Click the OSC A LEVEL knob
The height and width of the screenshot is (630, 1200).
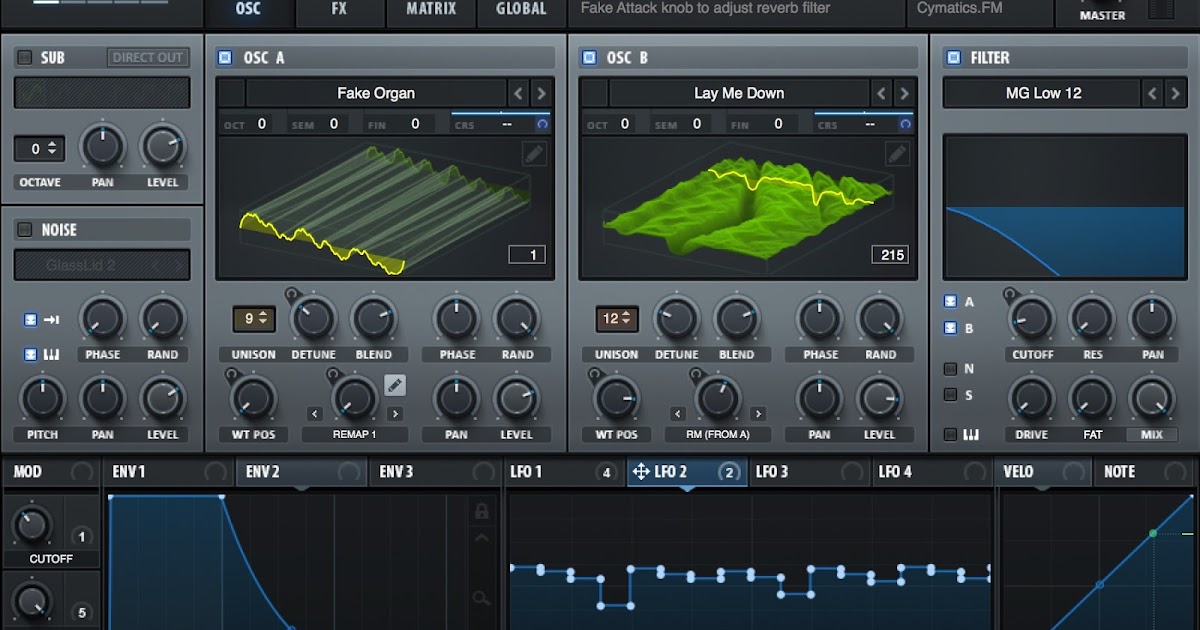tap(517, 398)
